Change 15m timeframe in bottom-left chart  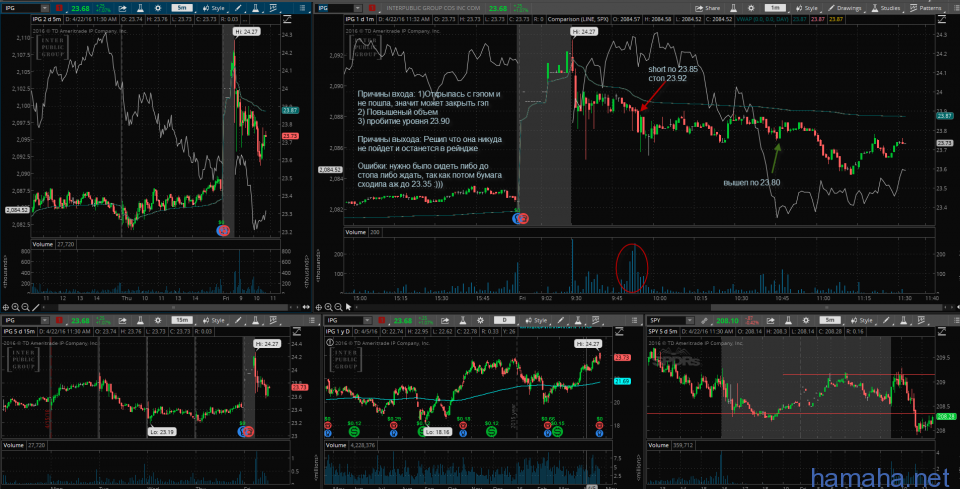click(182, 321)
